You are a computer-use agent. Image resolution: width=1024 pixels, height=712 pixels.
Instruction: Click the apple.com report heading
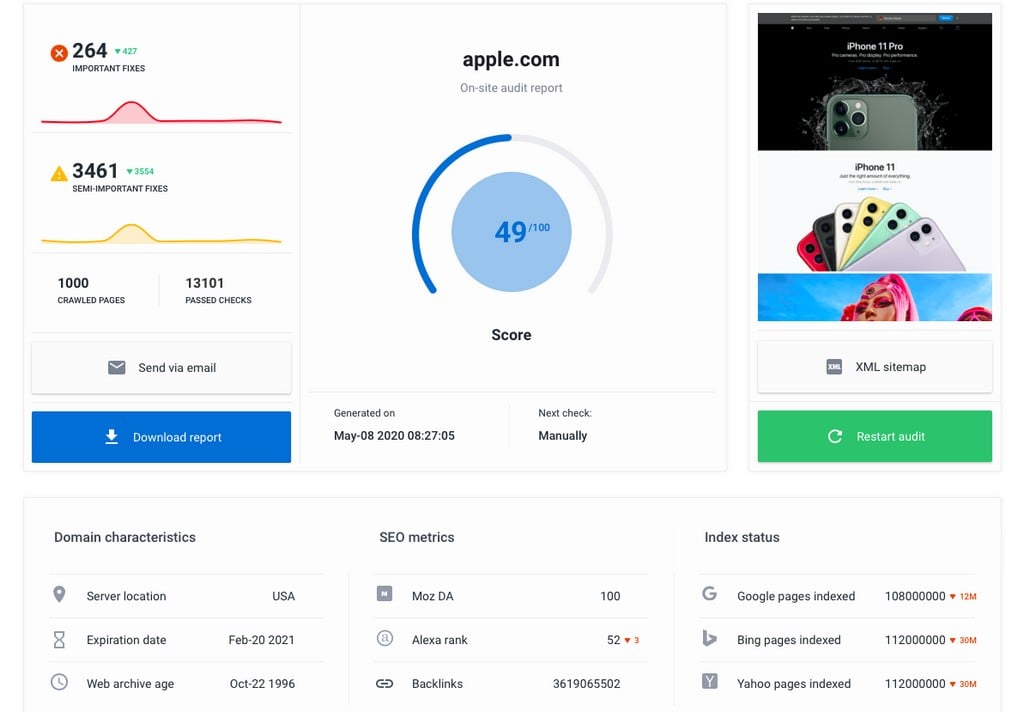[x=511, y=59]
